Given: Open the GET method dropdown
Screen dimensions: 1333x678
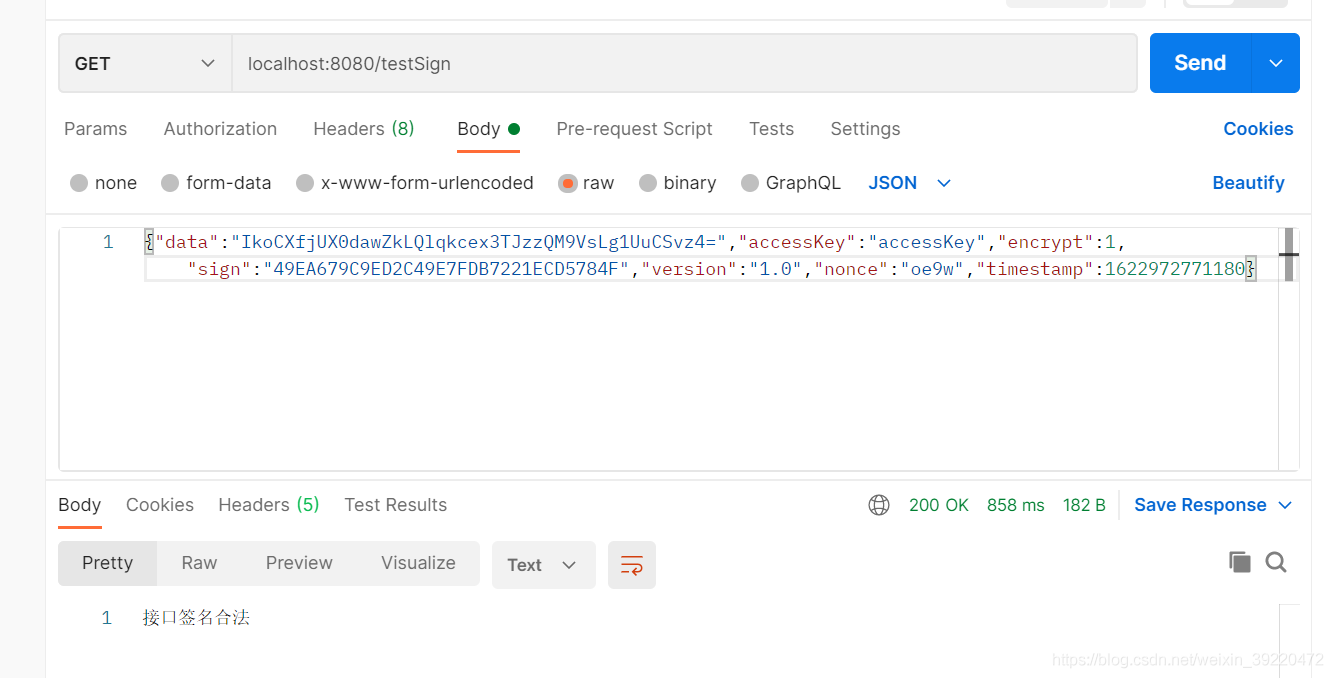Looking at the screenshot, I should tap(145, 63).
